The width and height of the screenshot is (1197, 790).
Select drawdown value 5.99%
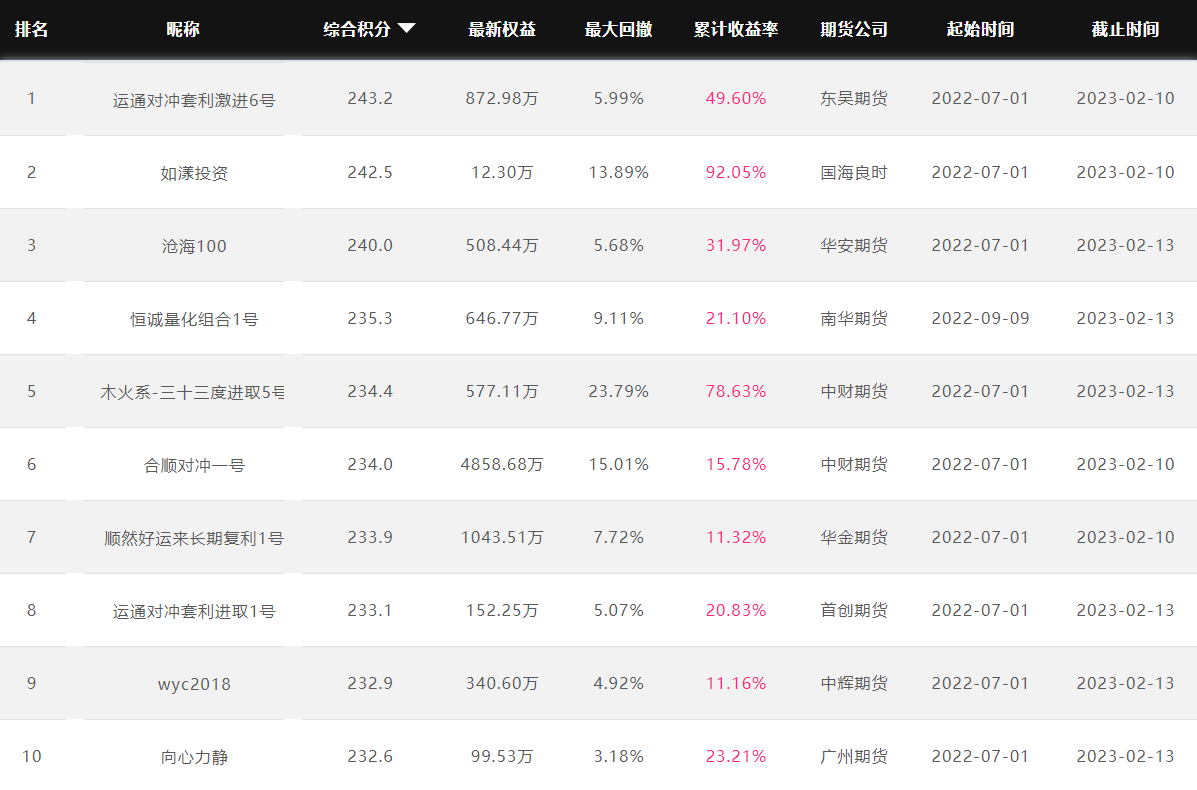pos(618,98)
